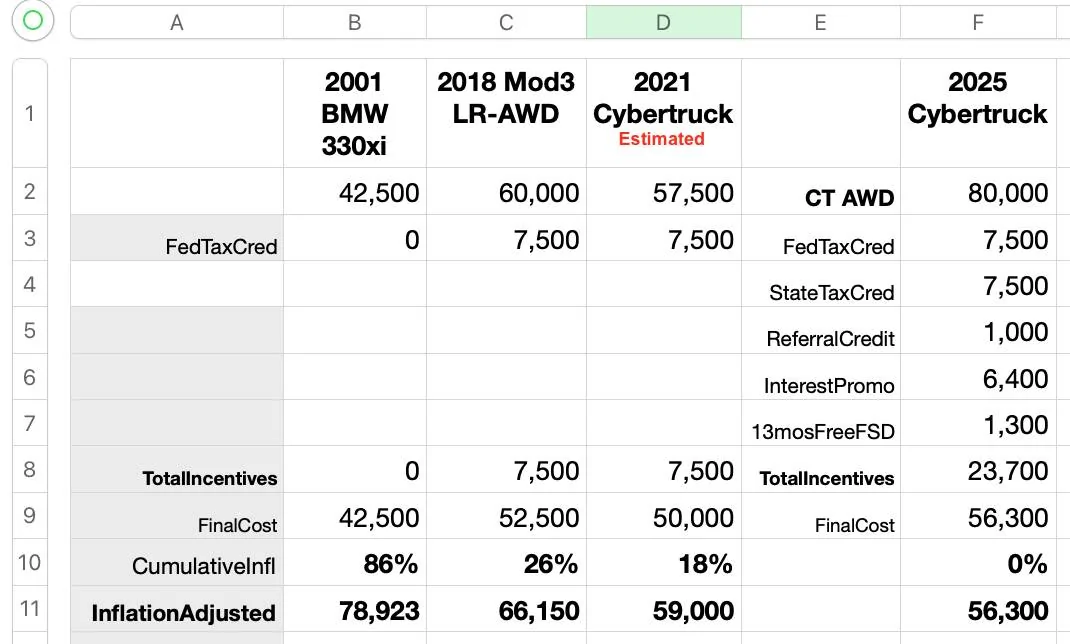The height and width of the screenshot is (644, 1070).
Task: Select column A header
Action: (177, 23)
